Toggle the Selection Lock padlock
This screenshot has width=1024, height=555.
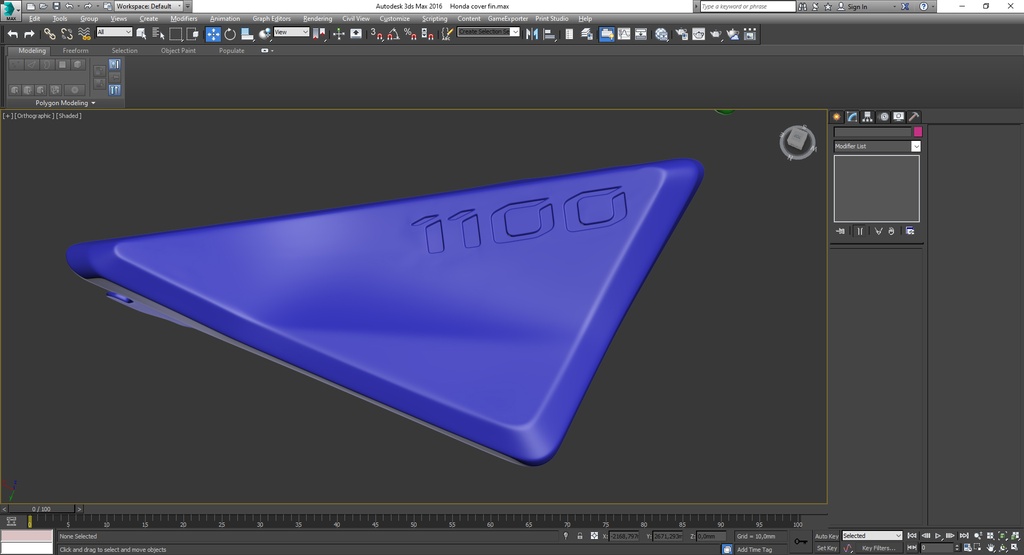(580, 535)
